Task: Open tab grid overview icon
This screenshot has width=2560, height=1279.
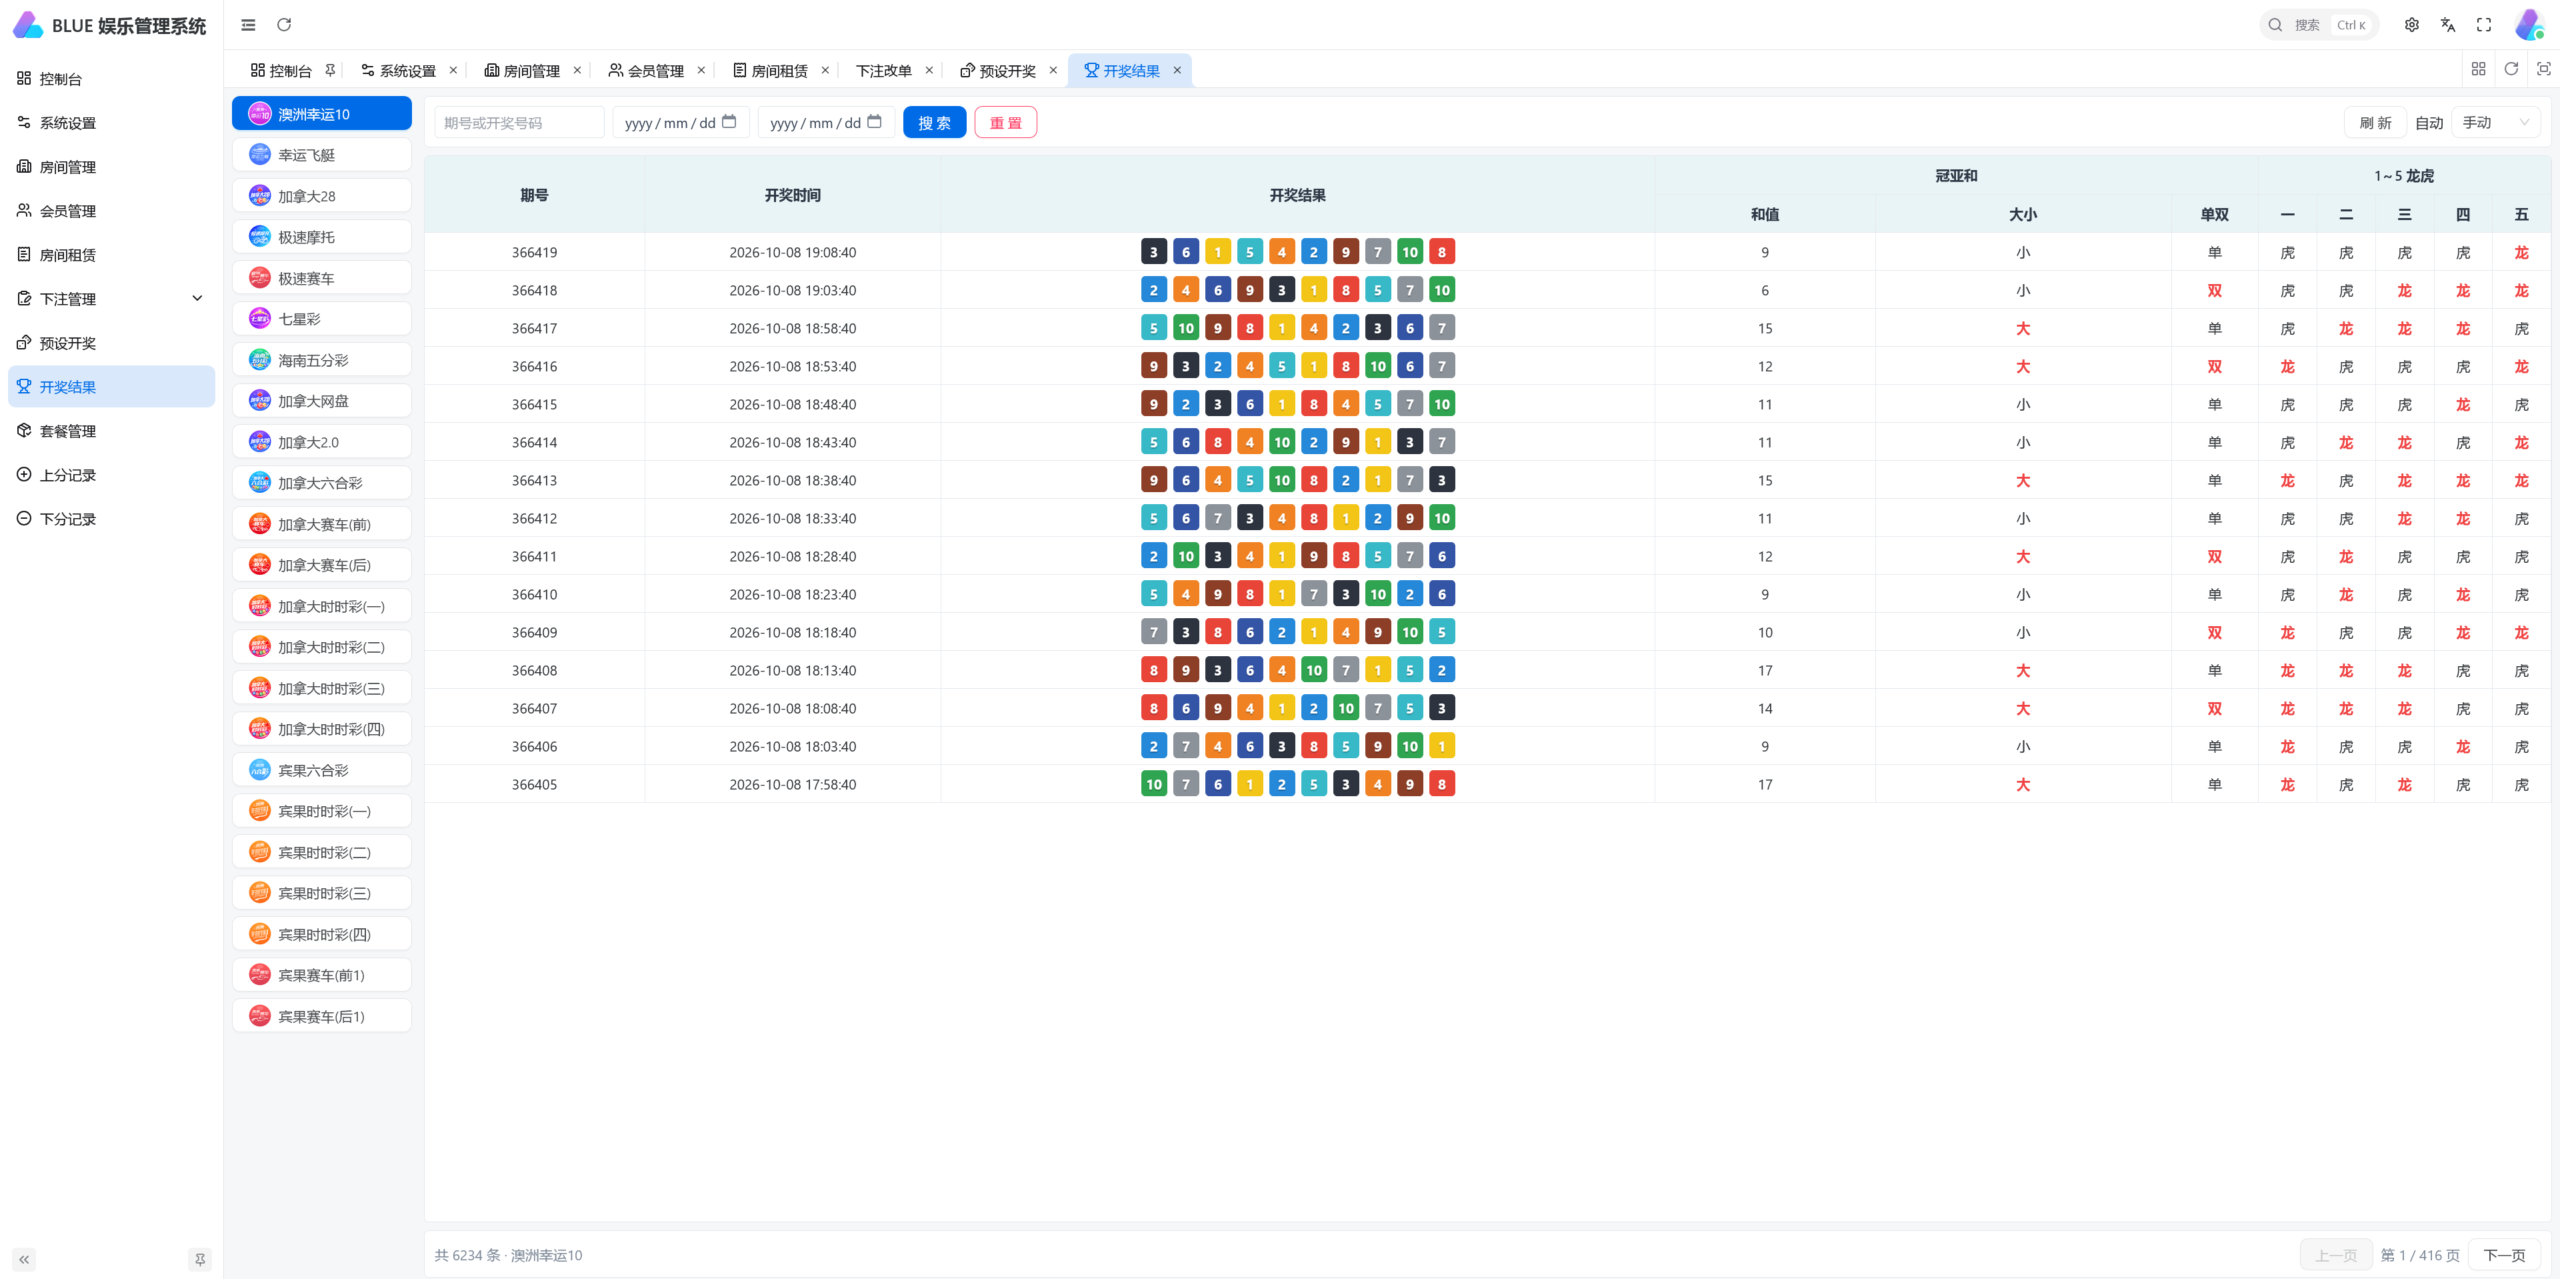Action: point(2478,69)
